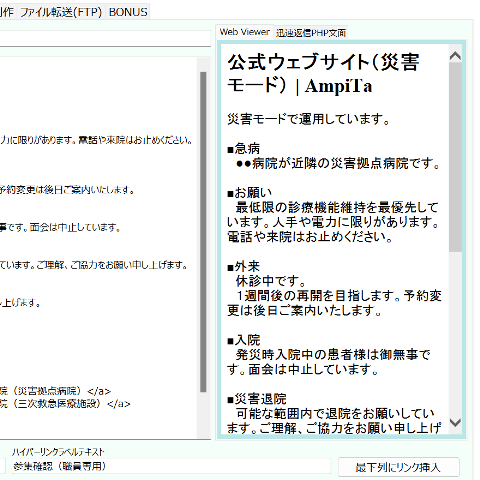Click the code editor's vertical scrollbar thumb
The width and height of the screenshot is (480, 480).
pos(203,232)
